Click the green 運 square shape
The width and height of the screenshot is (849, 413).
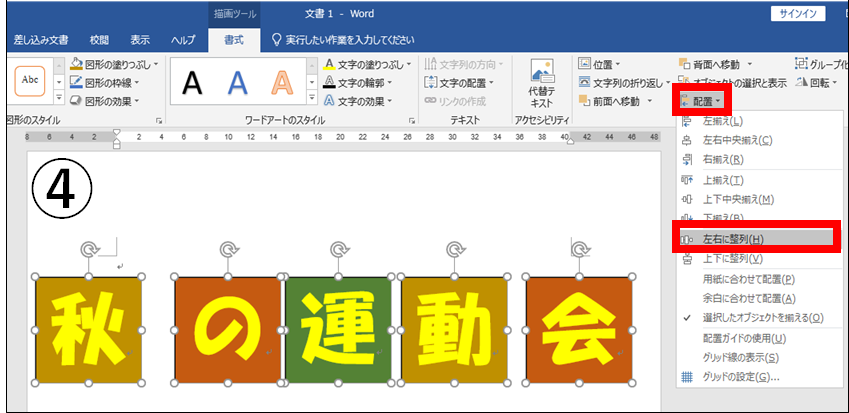338,330
